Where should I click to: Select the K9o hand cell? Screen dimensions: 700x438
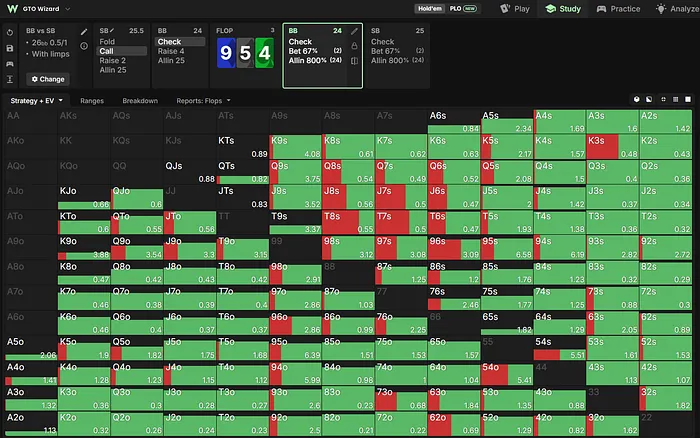click(83, 247)
